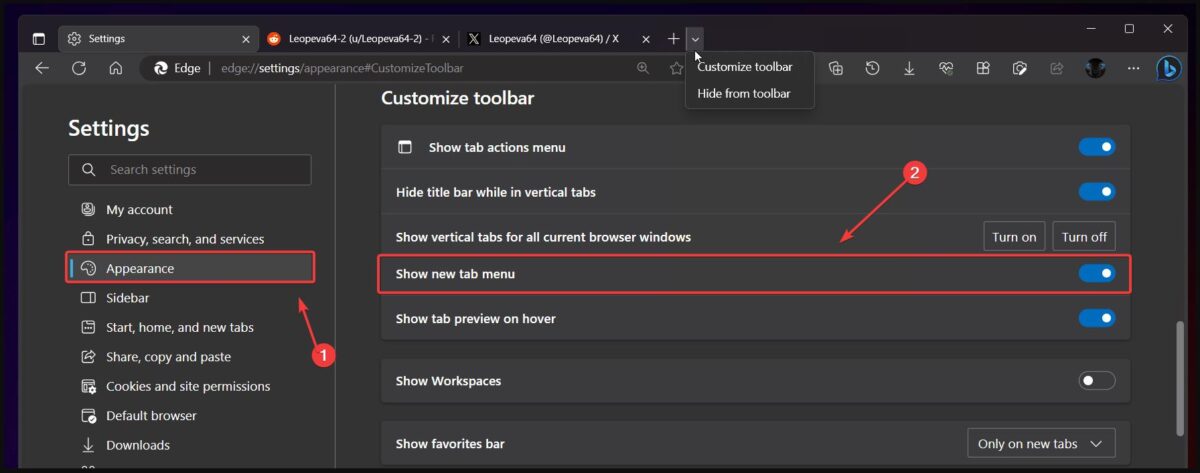Open the tab actions menu icon

click(39, 39)
